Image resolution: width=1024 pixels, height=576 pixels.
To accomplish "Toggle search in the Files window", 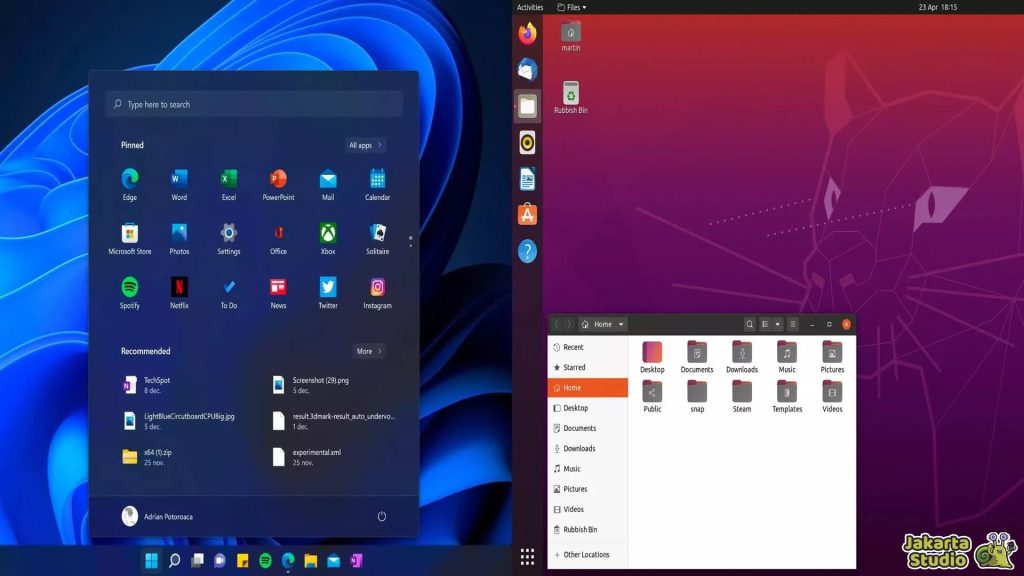I will pyautogui.click(x=750, y=324).
